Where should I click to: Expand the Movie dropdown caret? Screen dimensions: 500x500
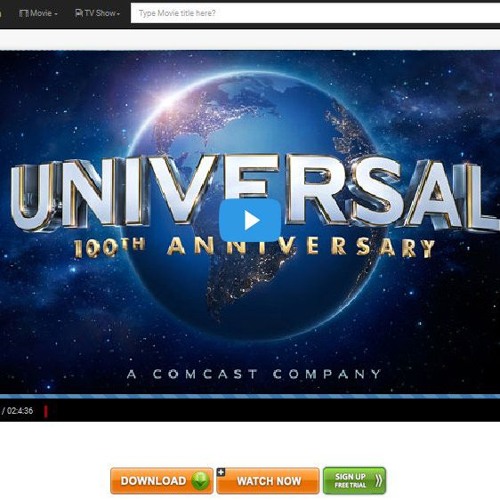pyautogui.click(x=56, y=14)
